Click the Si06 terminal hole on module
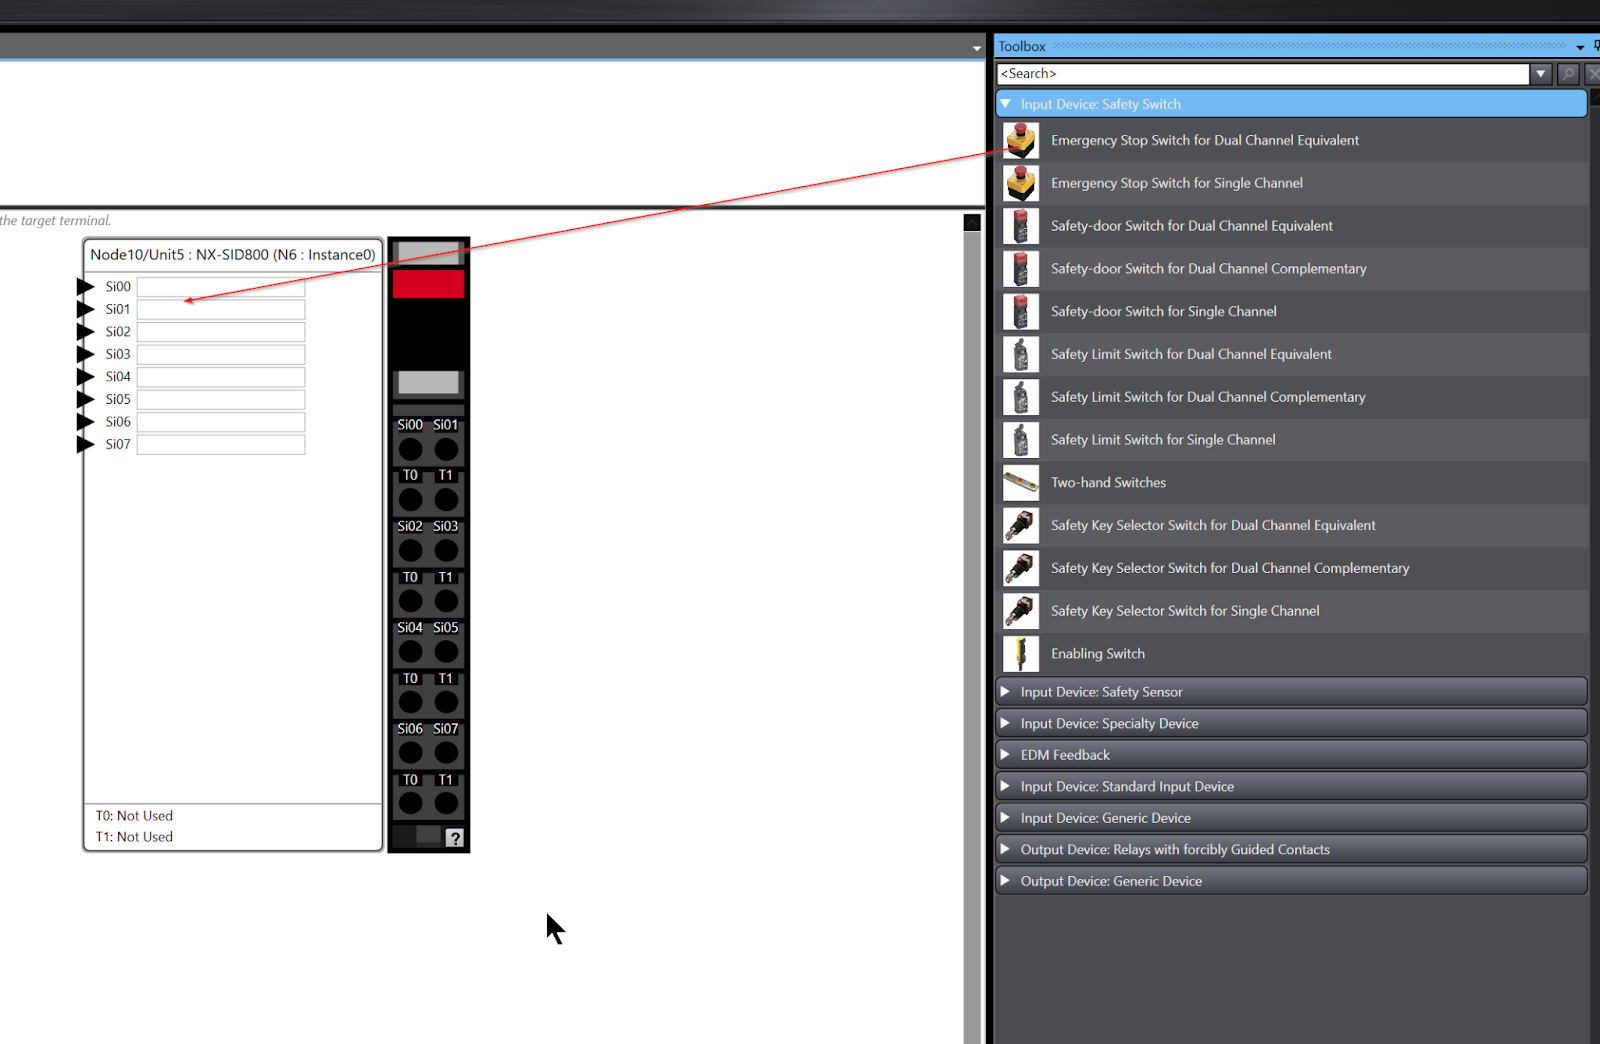This screenshot has height=1044, width=1600. pyautogui.click(x=410, y=753)
